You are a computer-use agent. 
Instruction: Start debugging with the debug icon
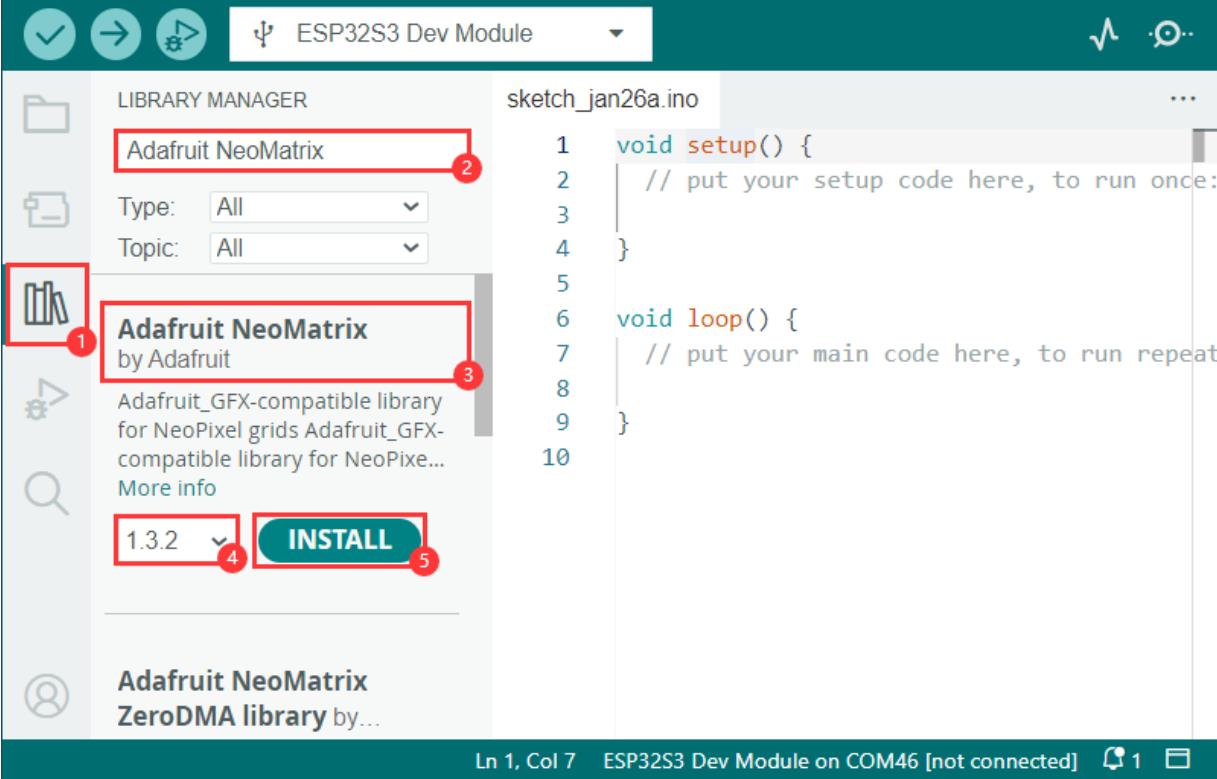pos(177,33)
